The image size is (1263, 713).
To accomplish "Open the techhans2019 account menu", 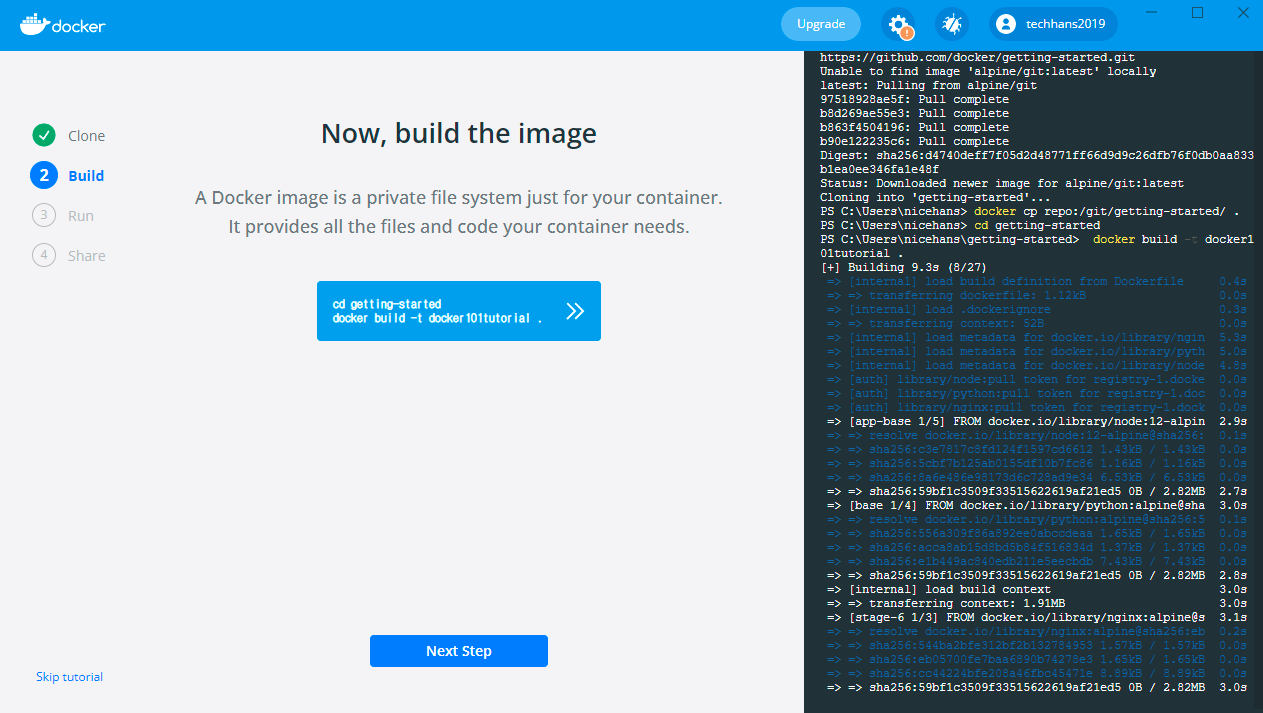I will tap(1054, 24).
